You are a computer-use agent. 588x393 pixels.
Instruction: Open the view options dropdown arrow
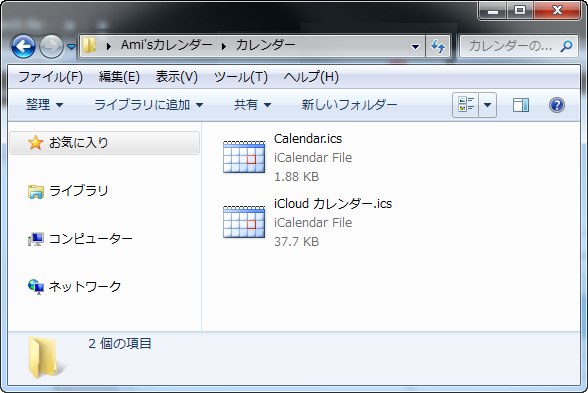click(488, 105)
